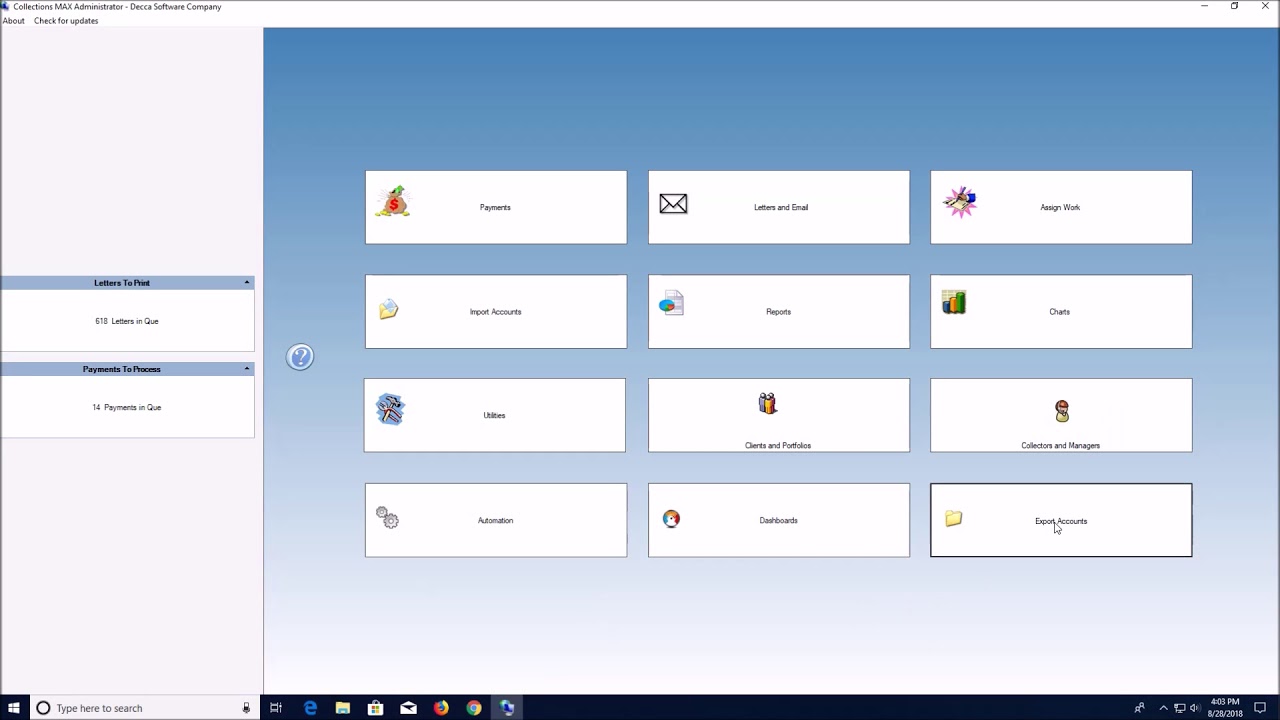Open the Mail app from the taskbar
This screenshot has width=1280, height=720.
point(408,708)
